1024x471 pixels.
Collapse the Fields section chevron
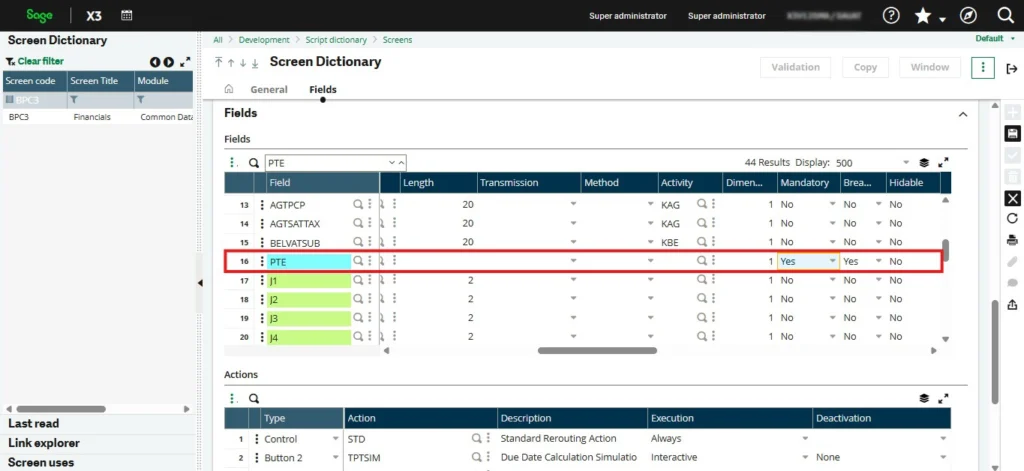coord(963,115)
